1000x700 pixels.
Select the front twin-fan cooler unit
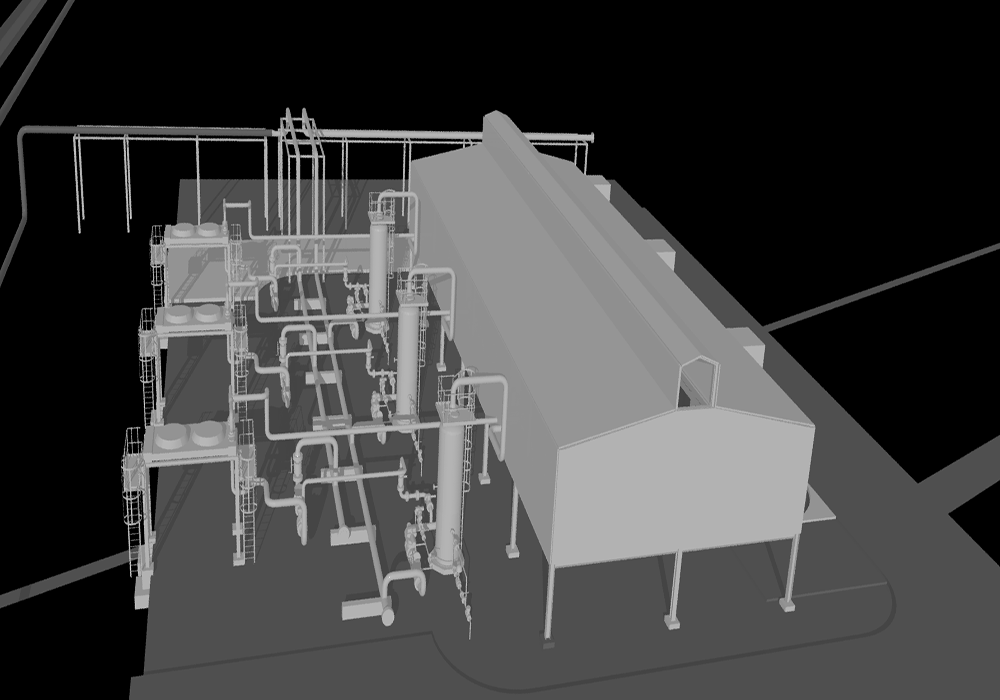click(x=188, y=435)
